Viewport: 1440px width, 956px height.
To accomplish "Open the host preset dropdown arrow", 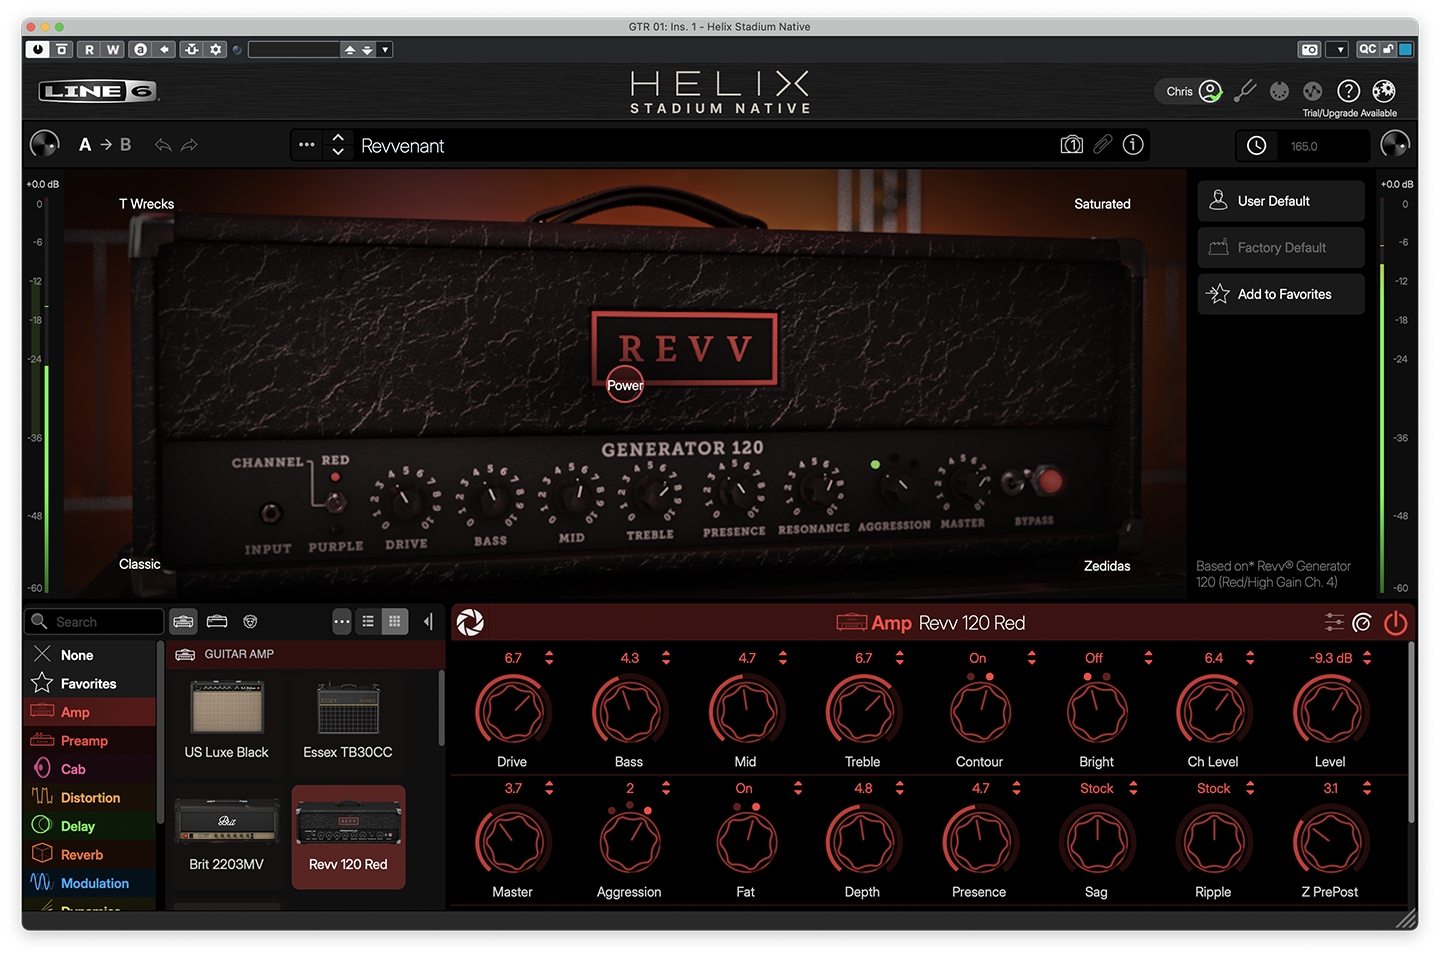I will coord(385,49).
